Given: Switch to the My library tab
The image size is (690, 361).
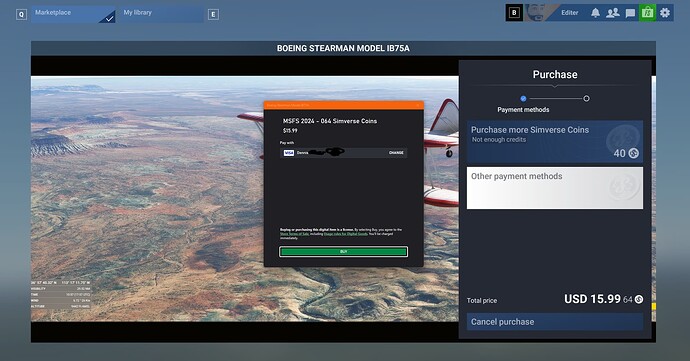Looking at the screenshot, I should (161, 14).
